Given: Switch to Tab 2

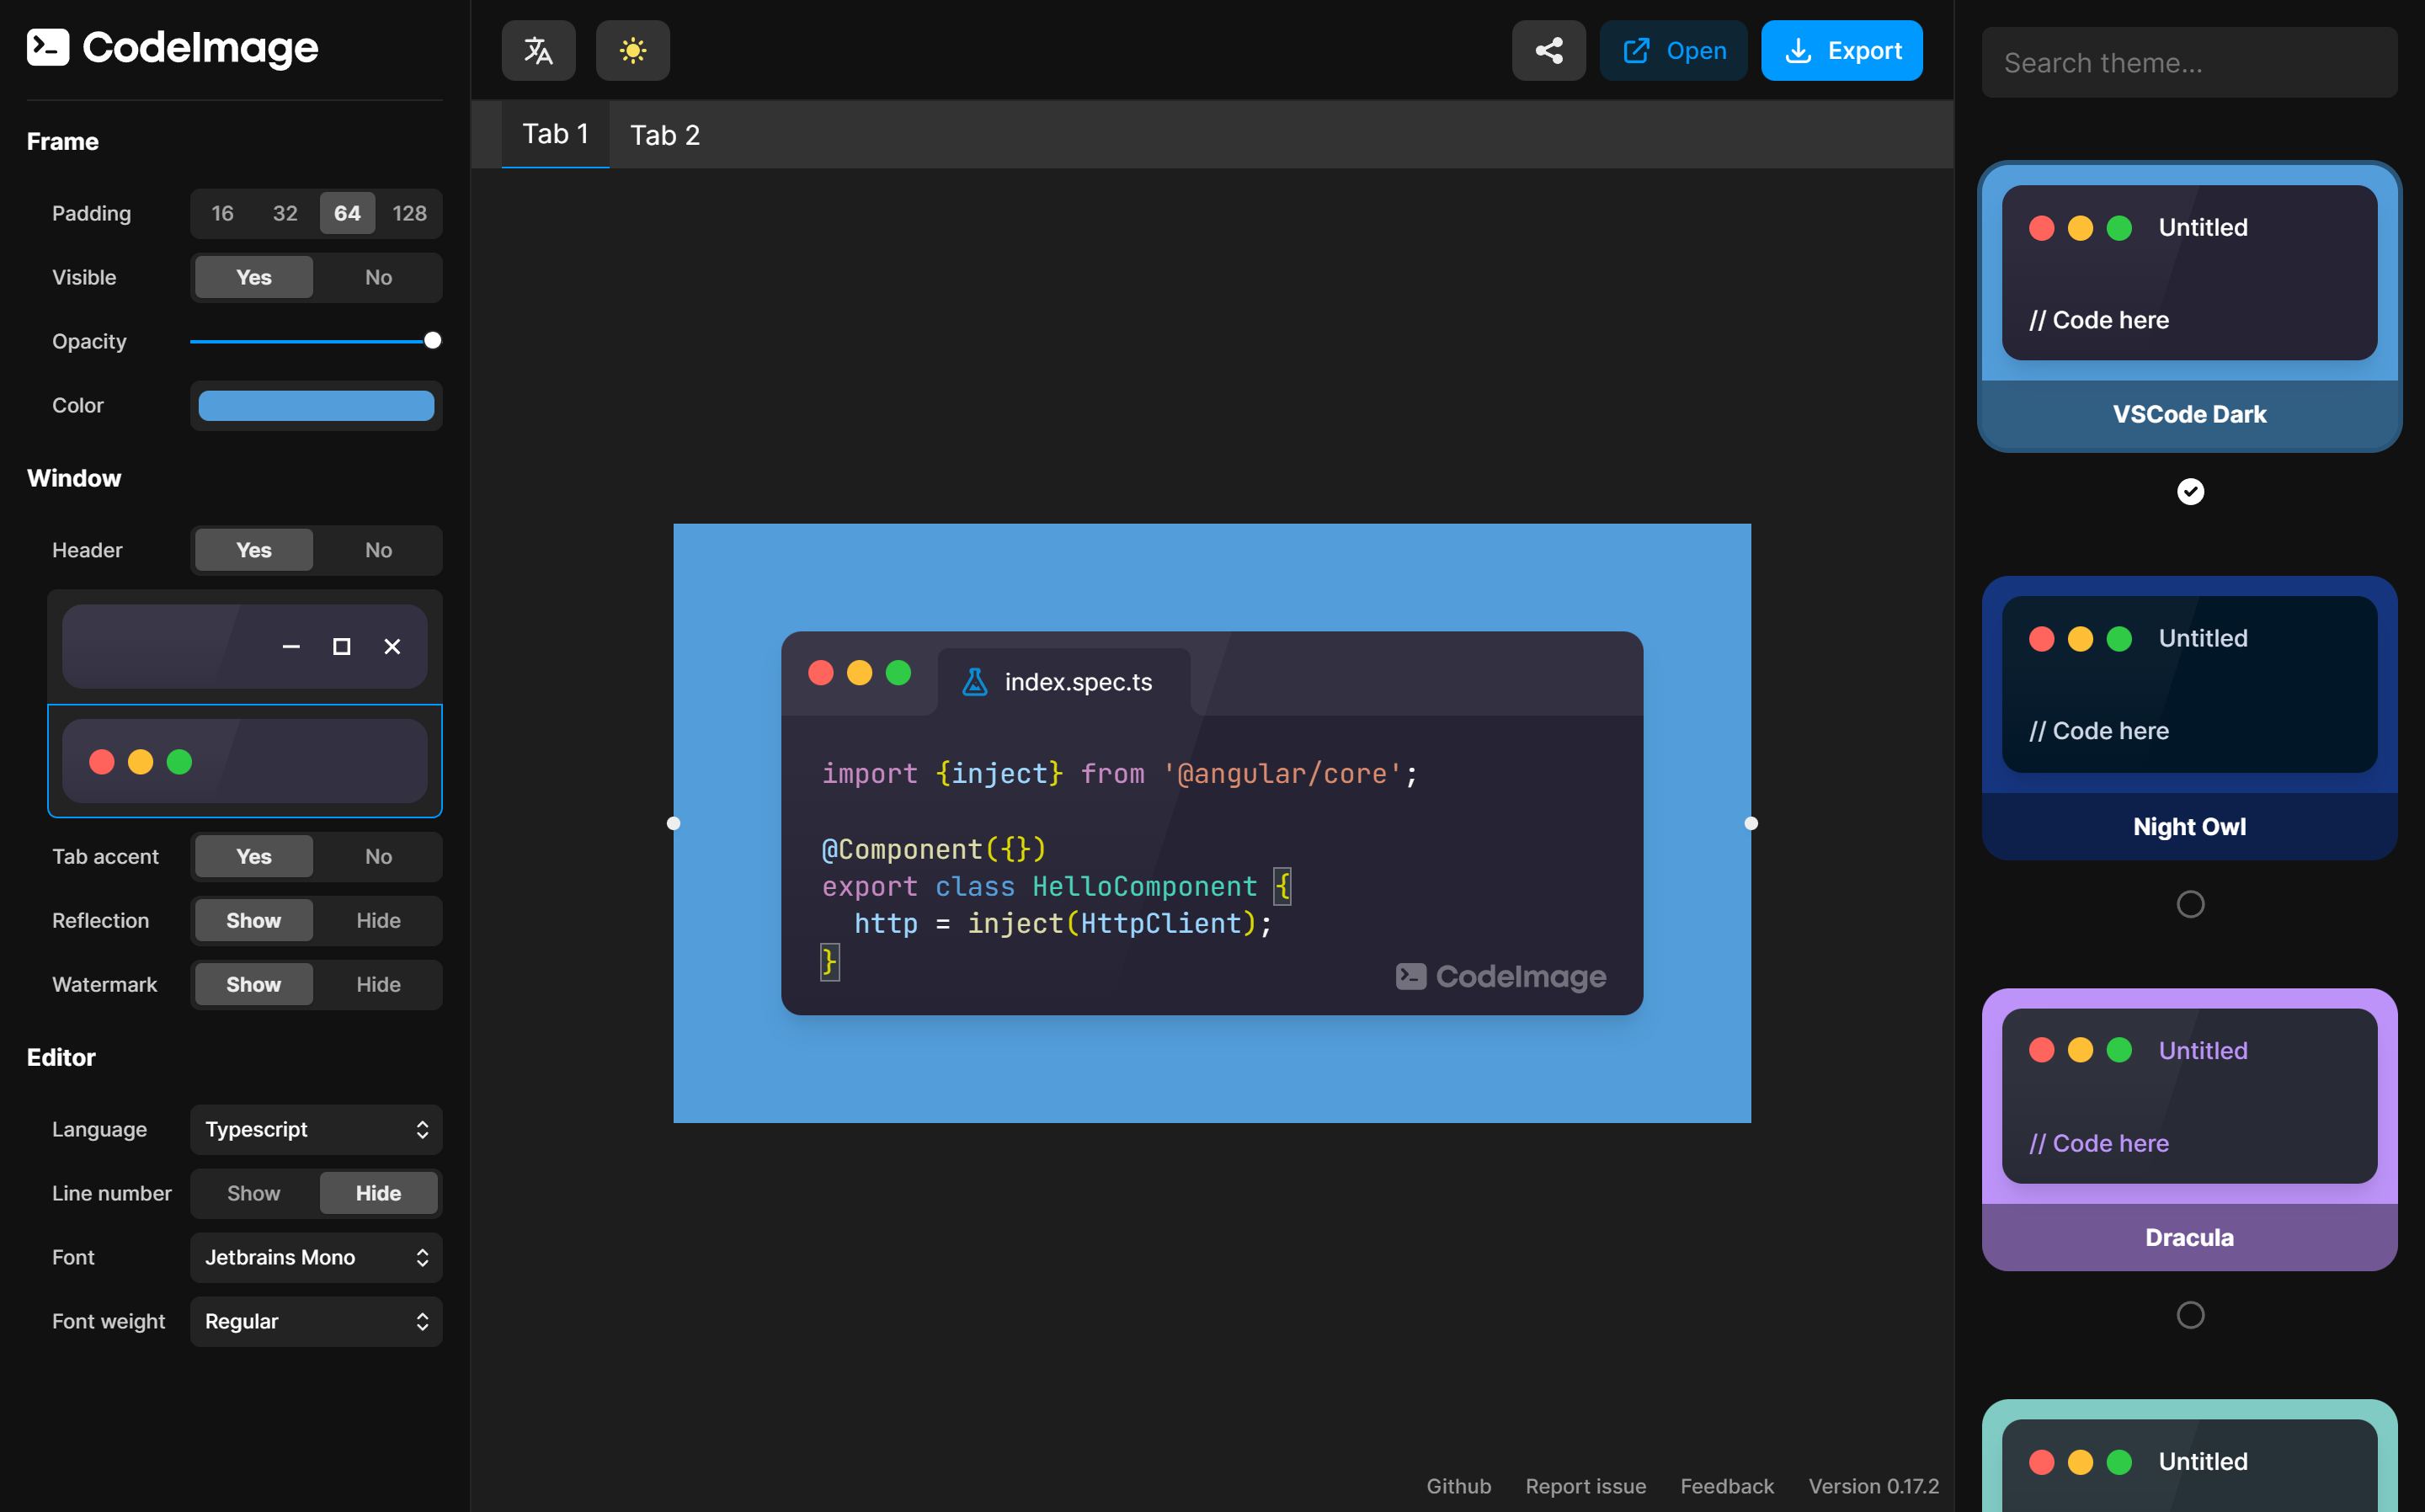Looking at the screenshot, I should (x=664, y=133).
